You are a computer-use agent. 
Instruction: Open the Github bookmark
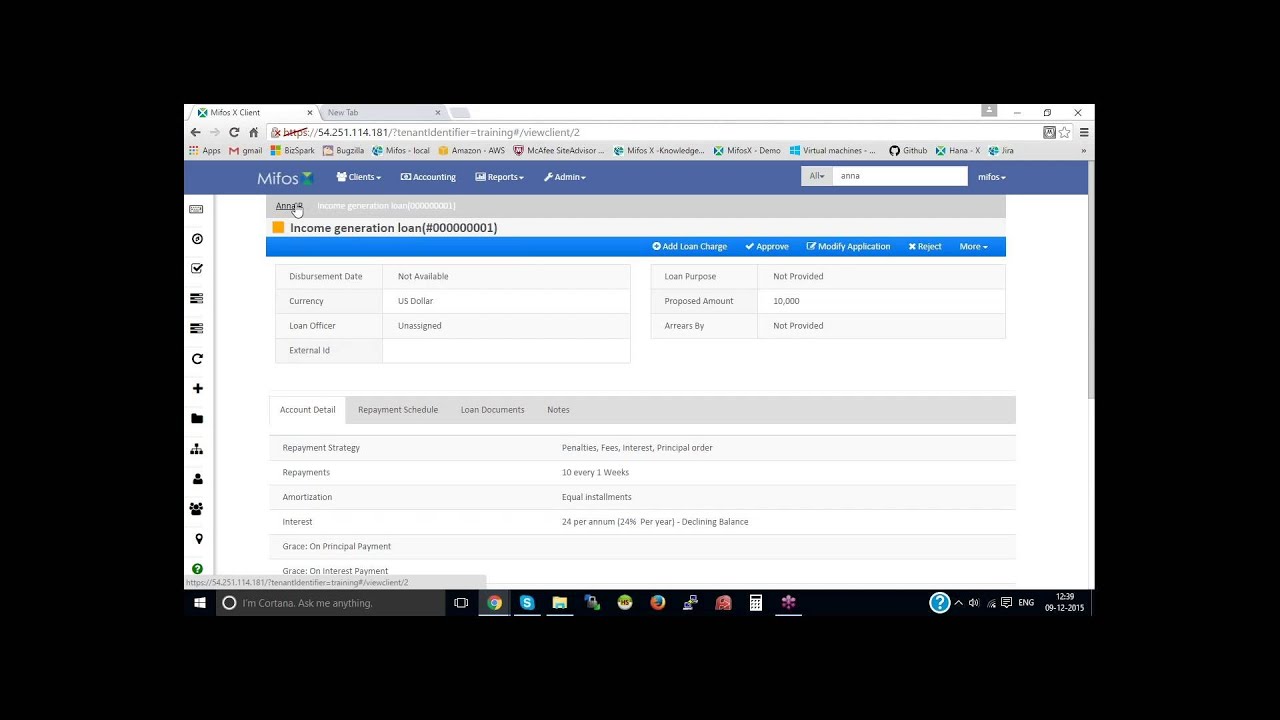(x=909, y=151)
